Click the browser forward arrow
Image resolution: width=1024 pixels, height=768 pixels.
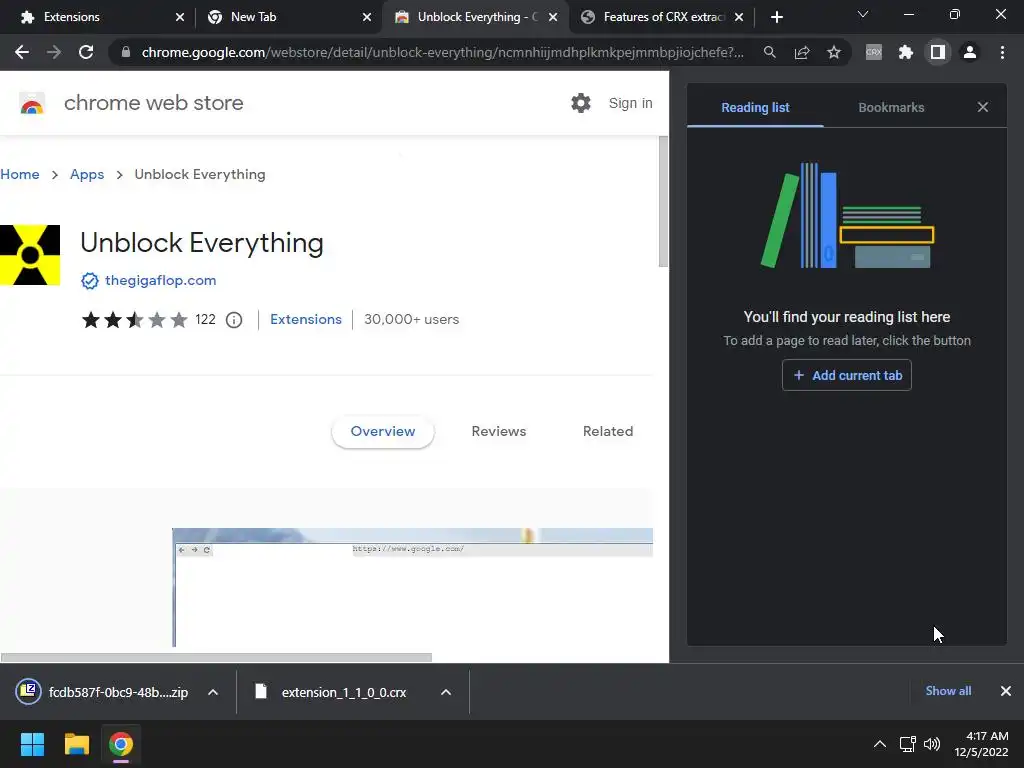[x=54, y=52]
